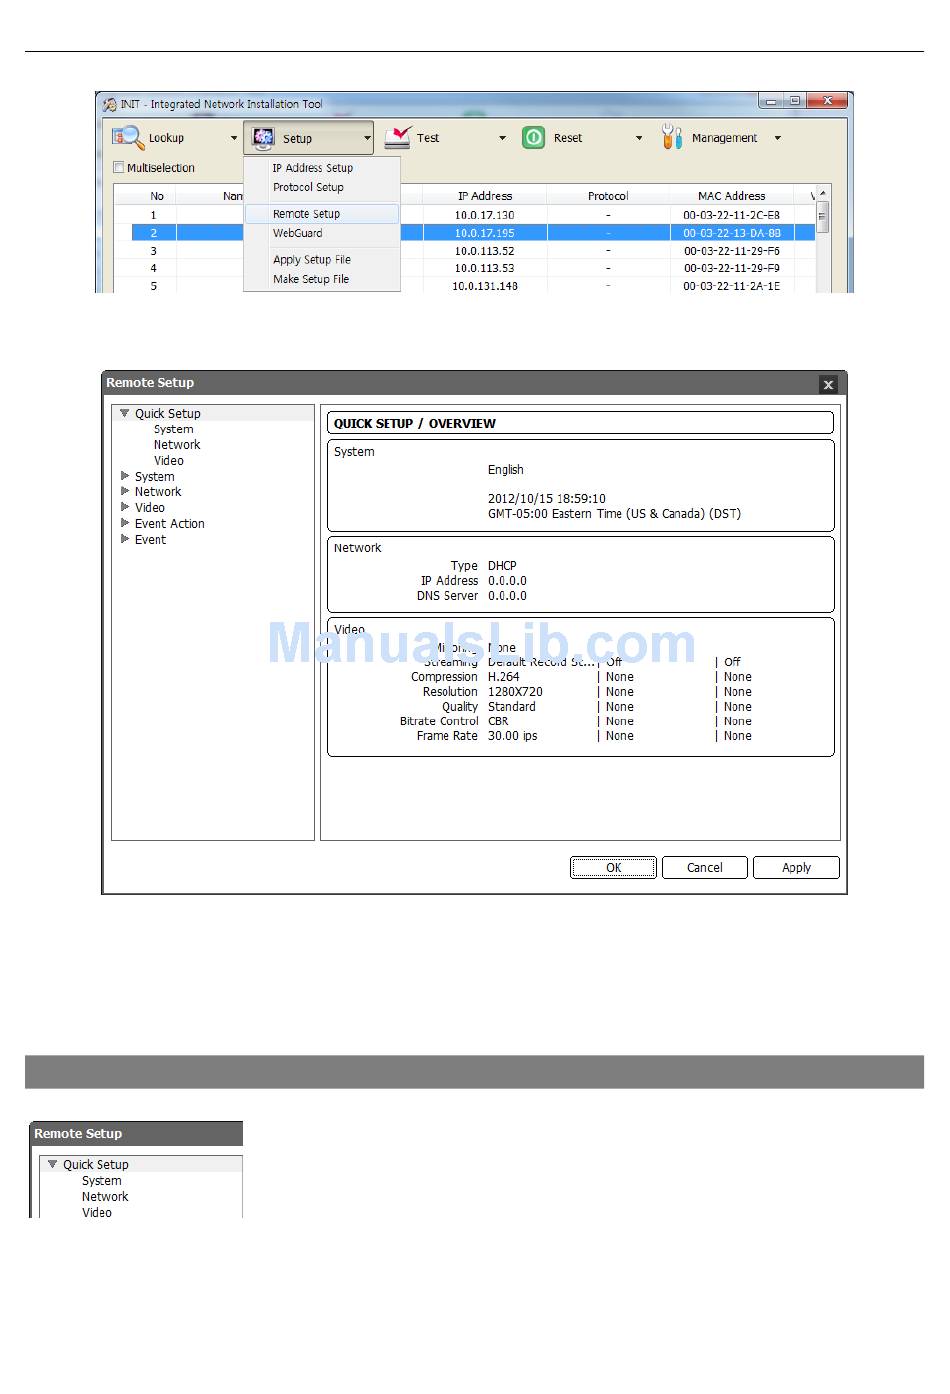Collapse the Quick Setup tree node
This screenshot has width=950, height=1394.
[125, 413]
